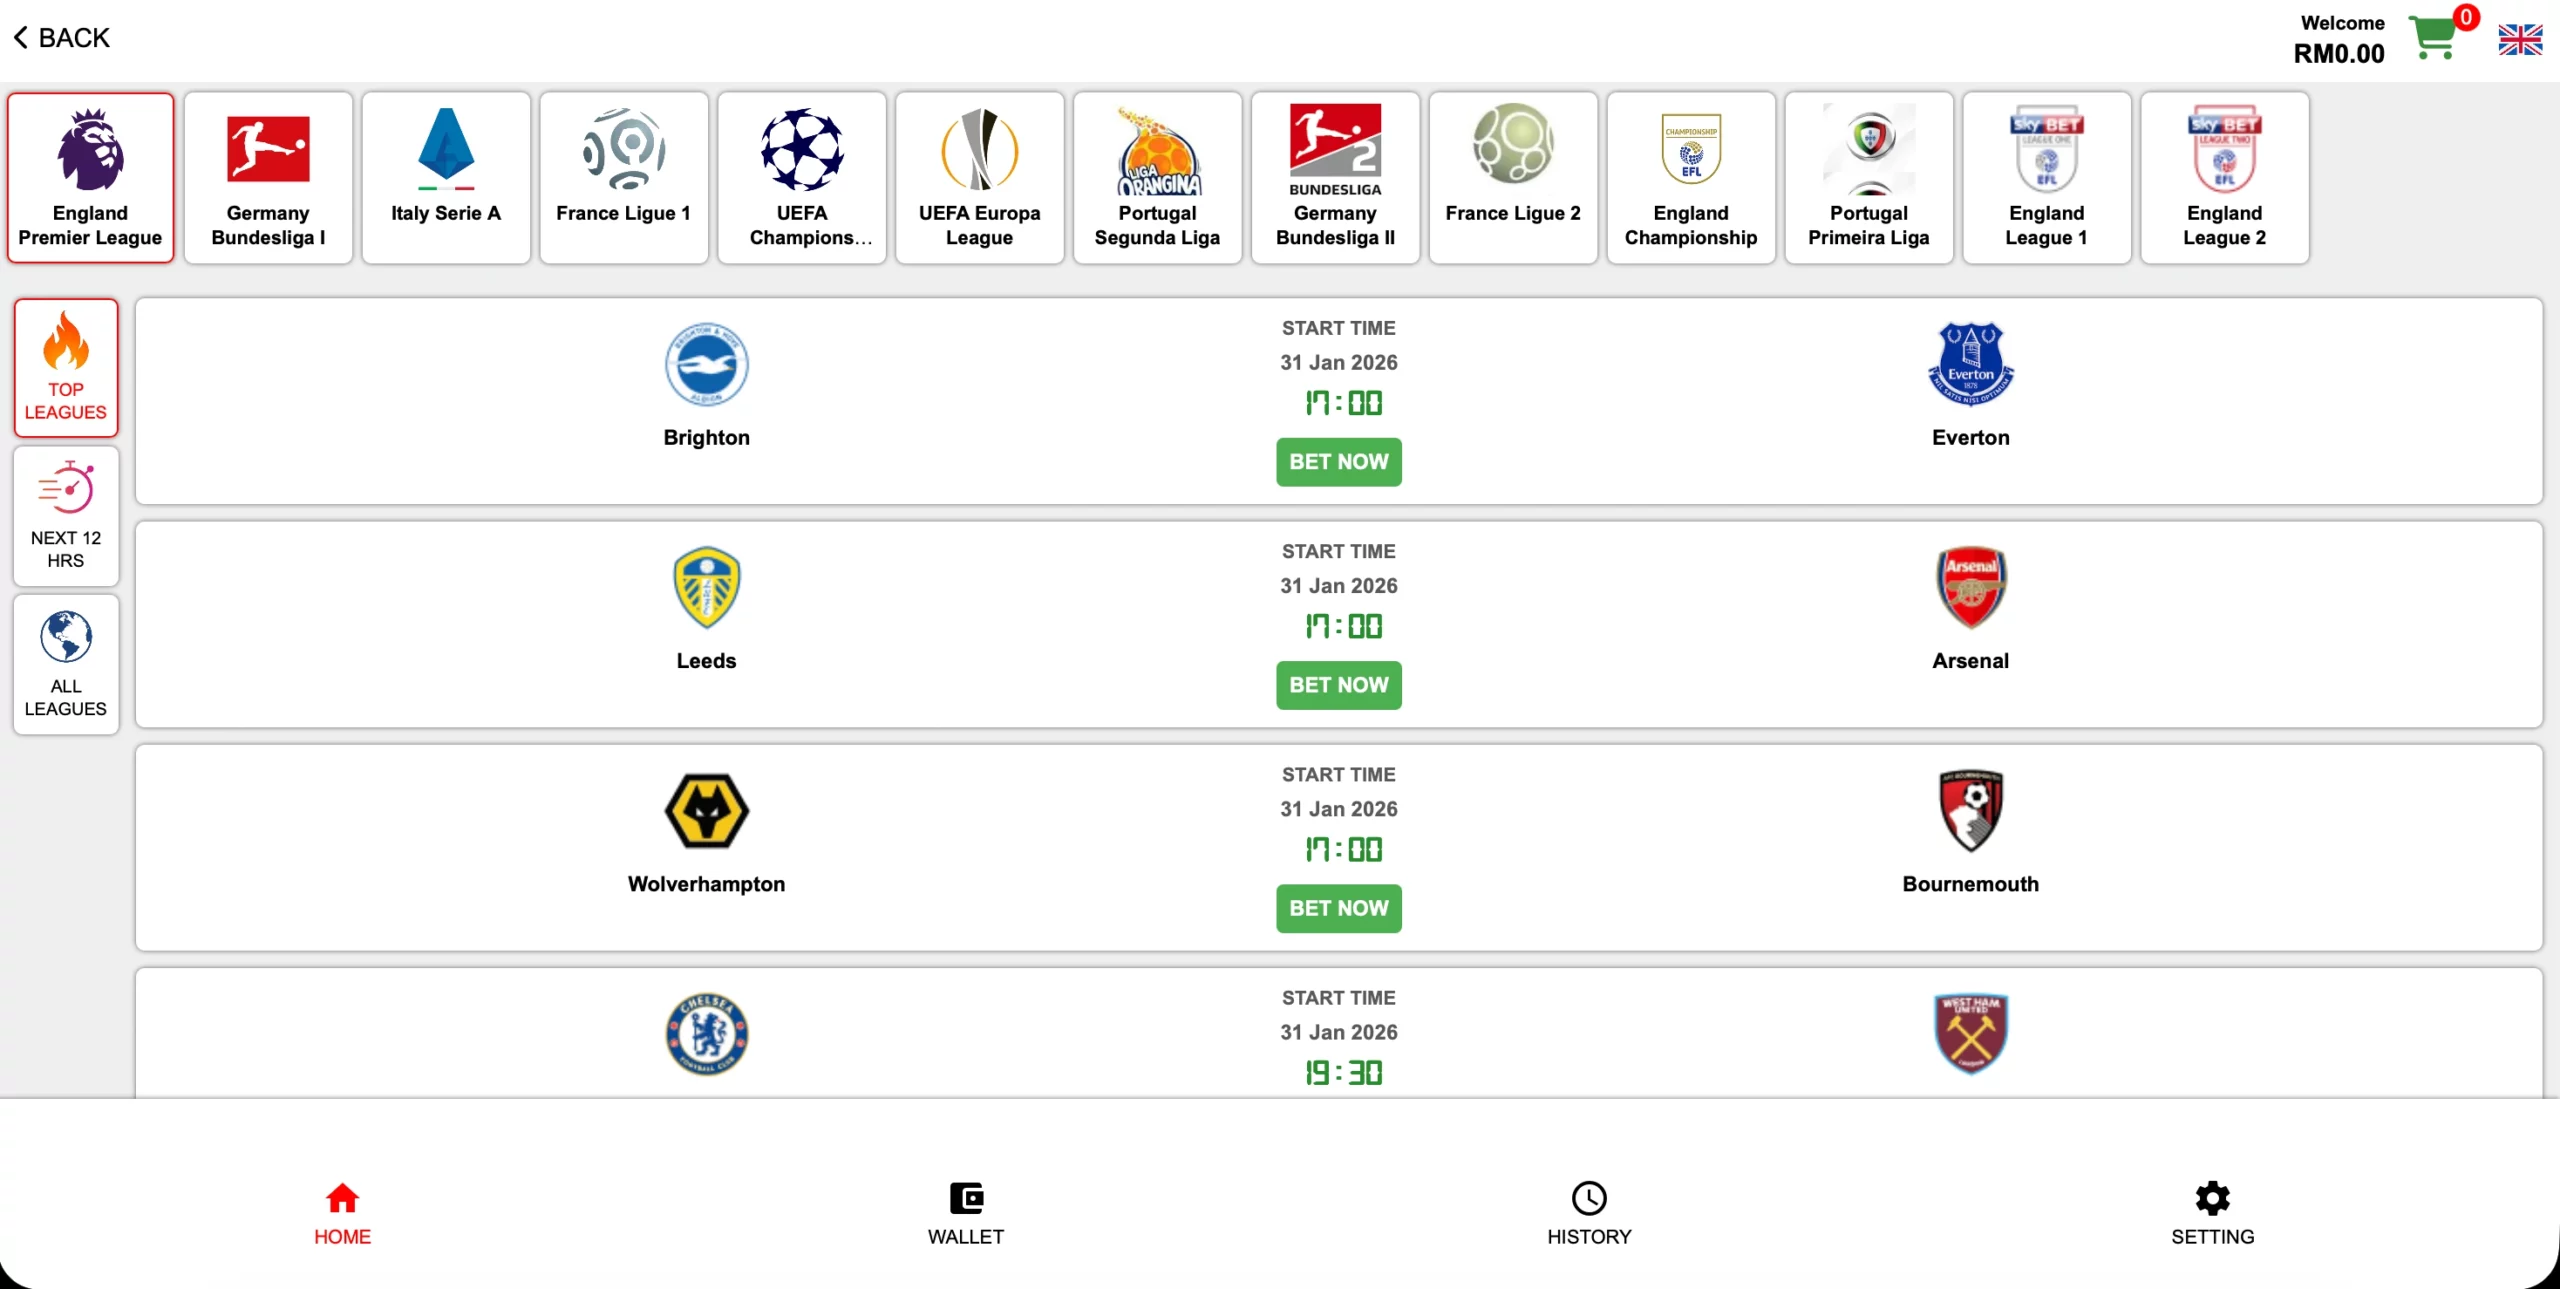
Task: Switch to the History tab
Action: point(1589,1213)
